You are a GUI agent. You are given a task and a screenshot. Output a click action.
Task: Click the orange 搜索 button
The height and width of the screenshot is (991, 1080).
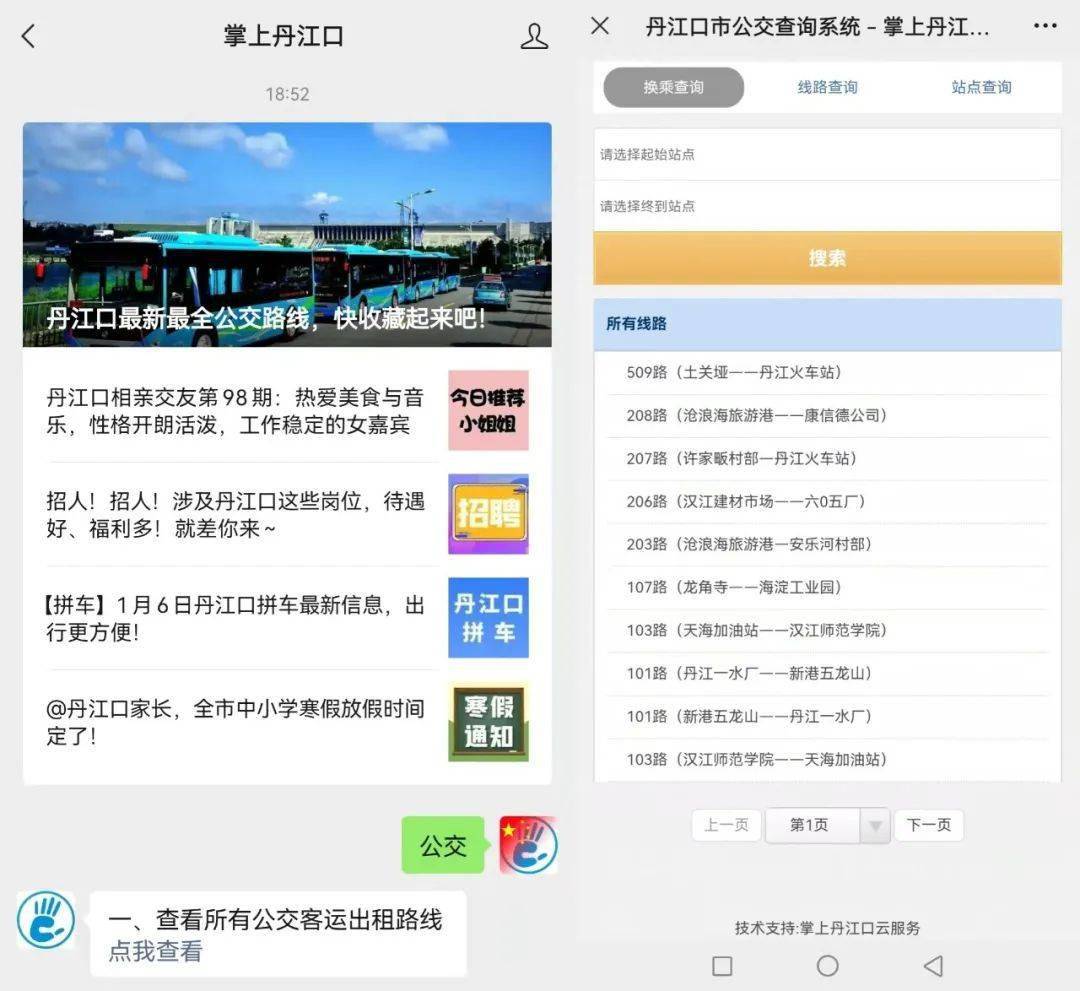tap(827, 258)
